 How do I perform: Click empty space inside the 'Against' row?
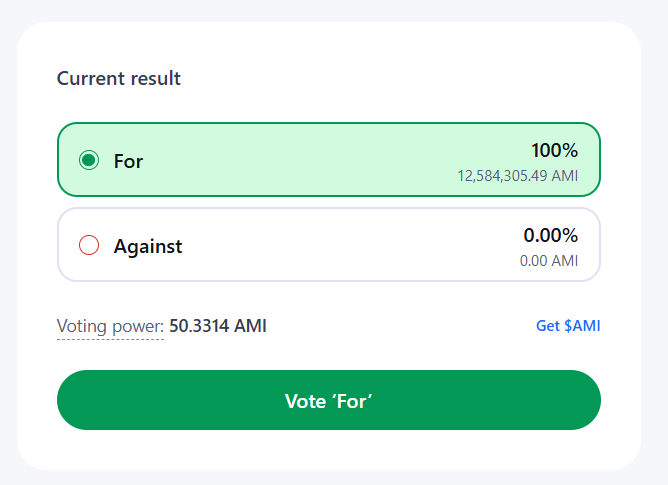(340, 246)
